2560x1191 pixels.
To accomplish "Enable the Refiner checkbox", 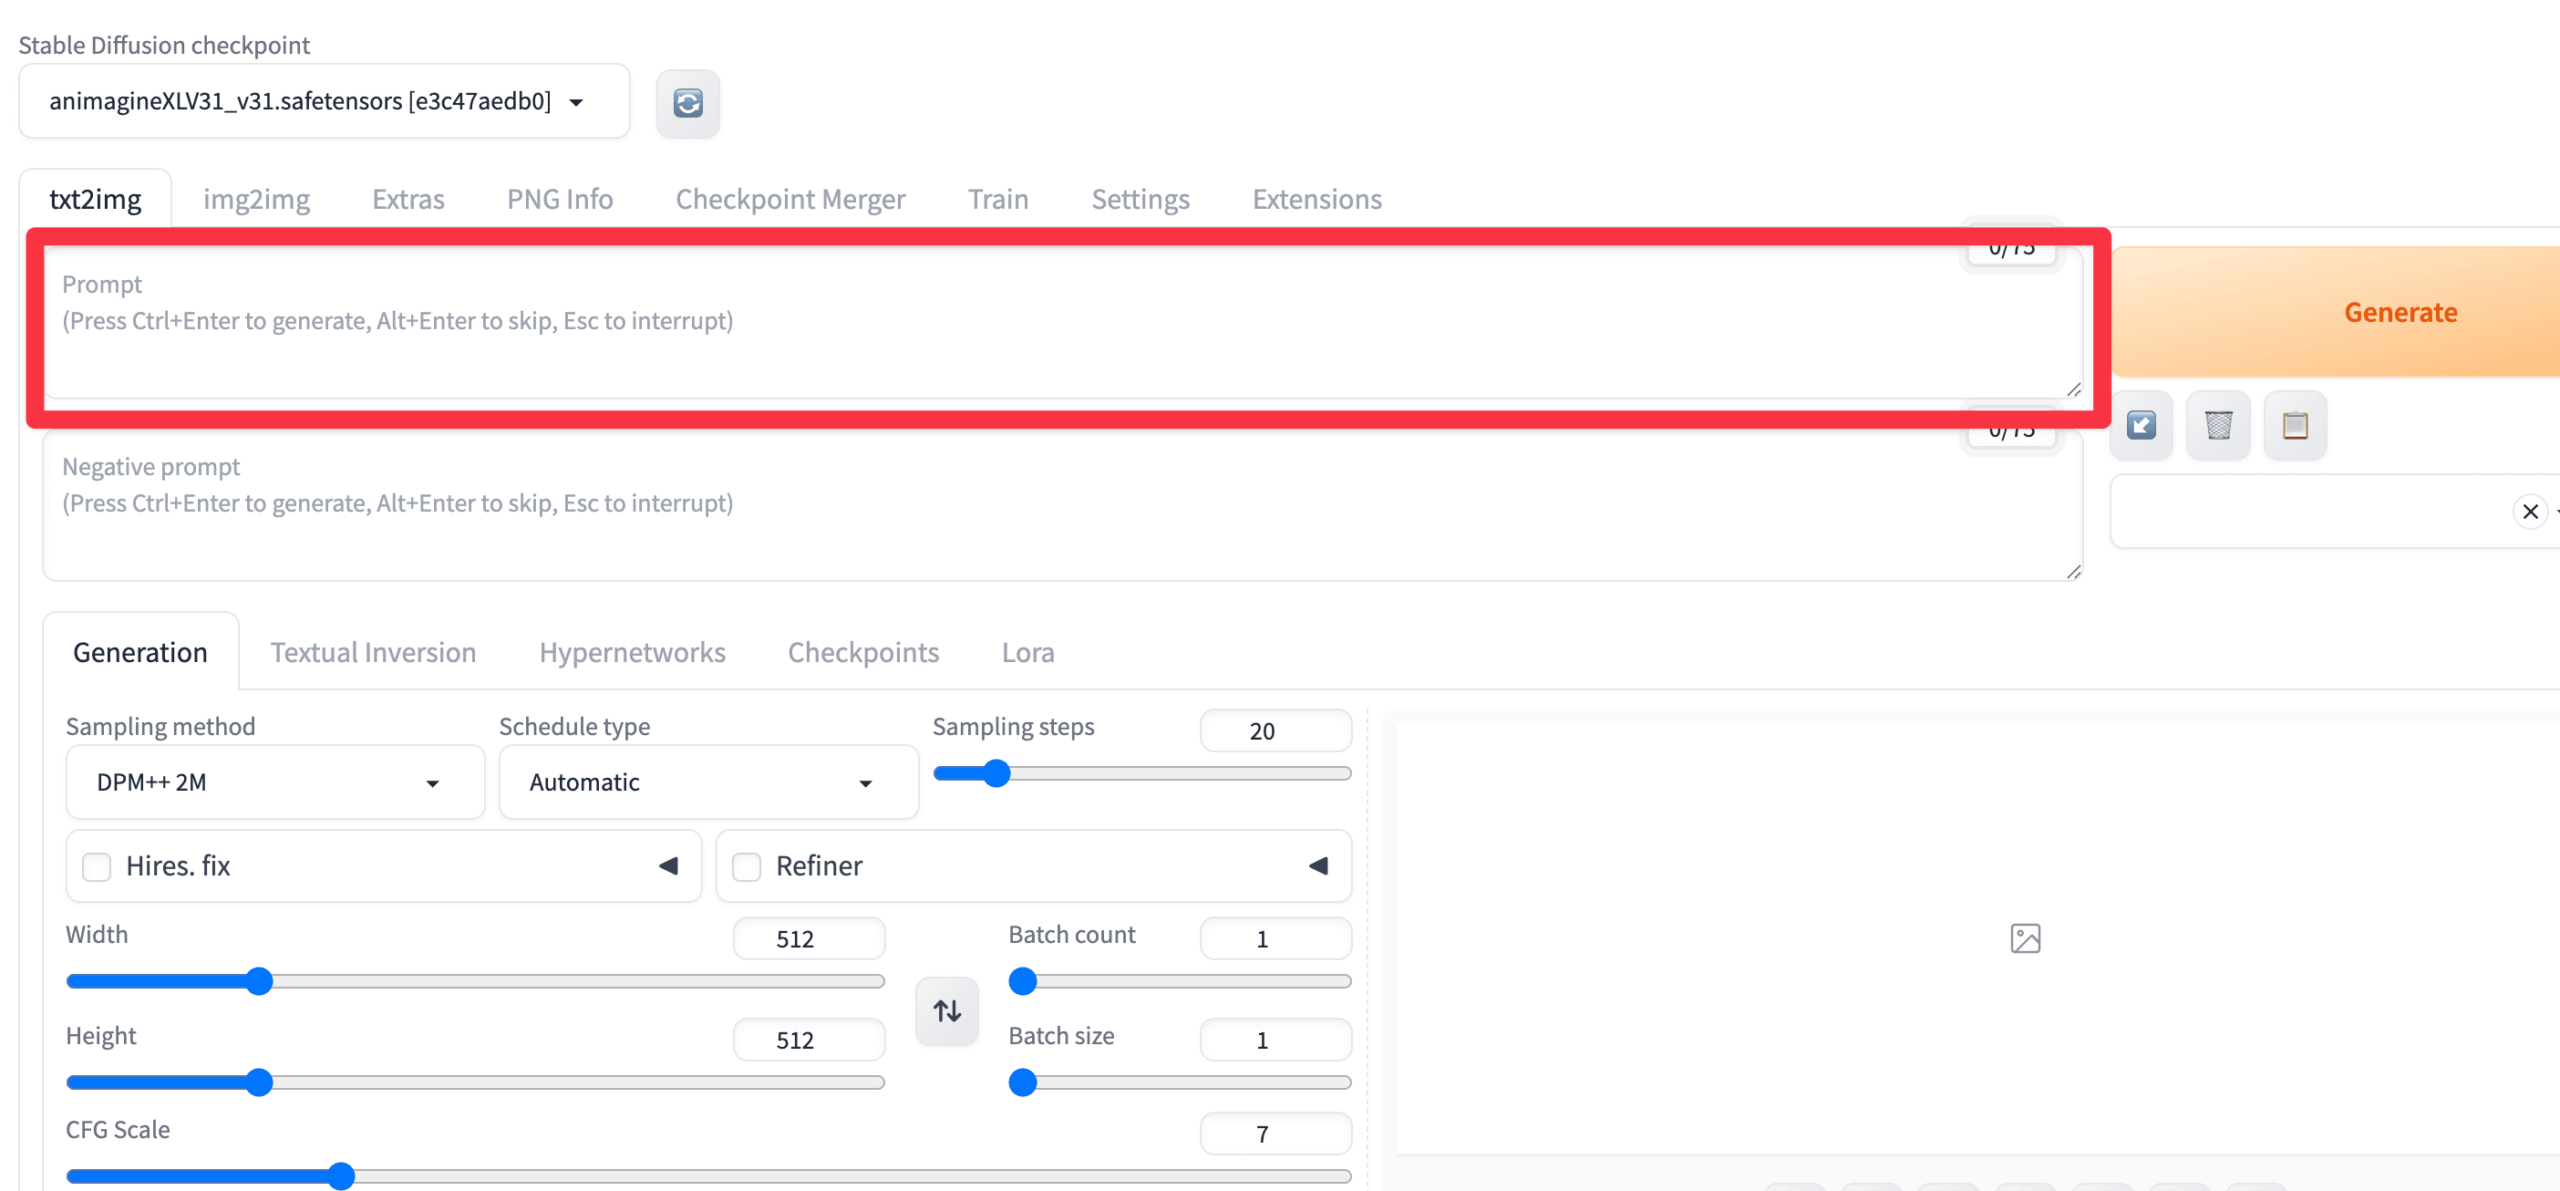I will click(747, 866).
